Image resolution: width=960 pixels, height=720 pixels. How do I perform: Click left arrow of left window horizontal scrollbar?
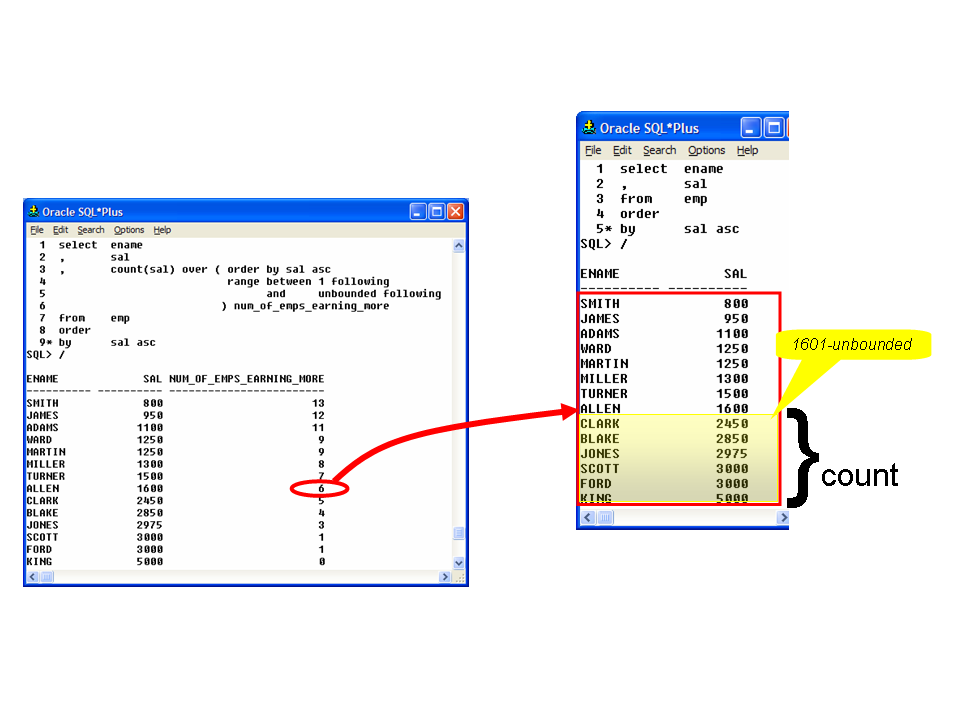32,577
